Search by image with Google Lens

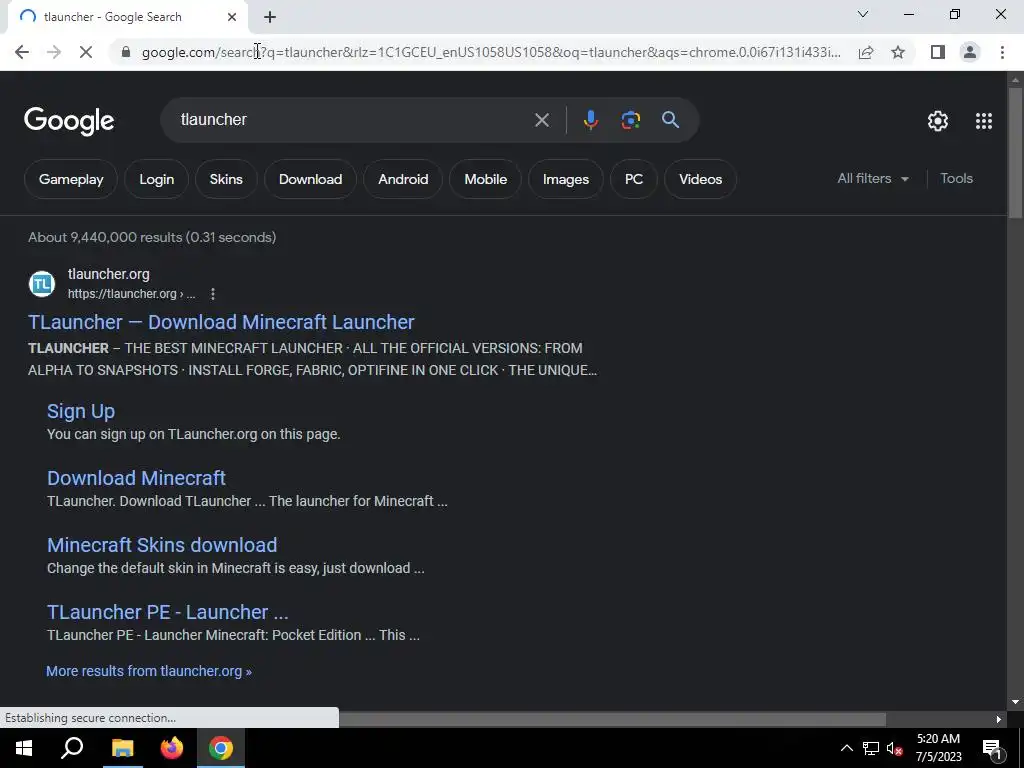(630, 120)
